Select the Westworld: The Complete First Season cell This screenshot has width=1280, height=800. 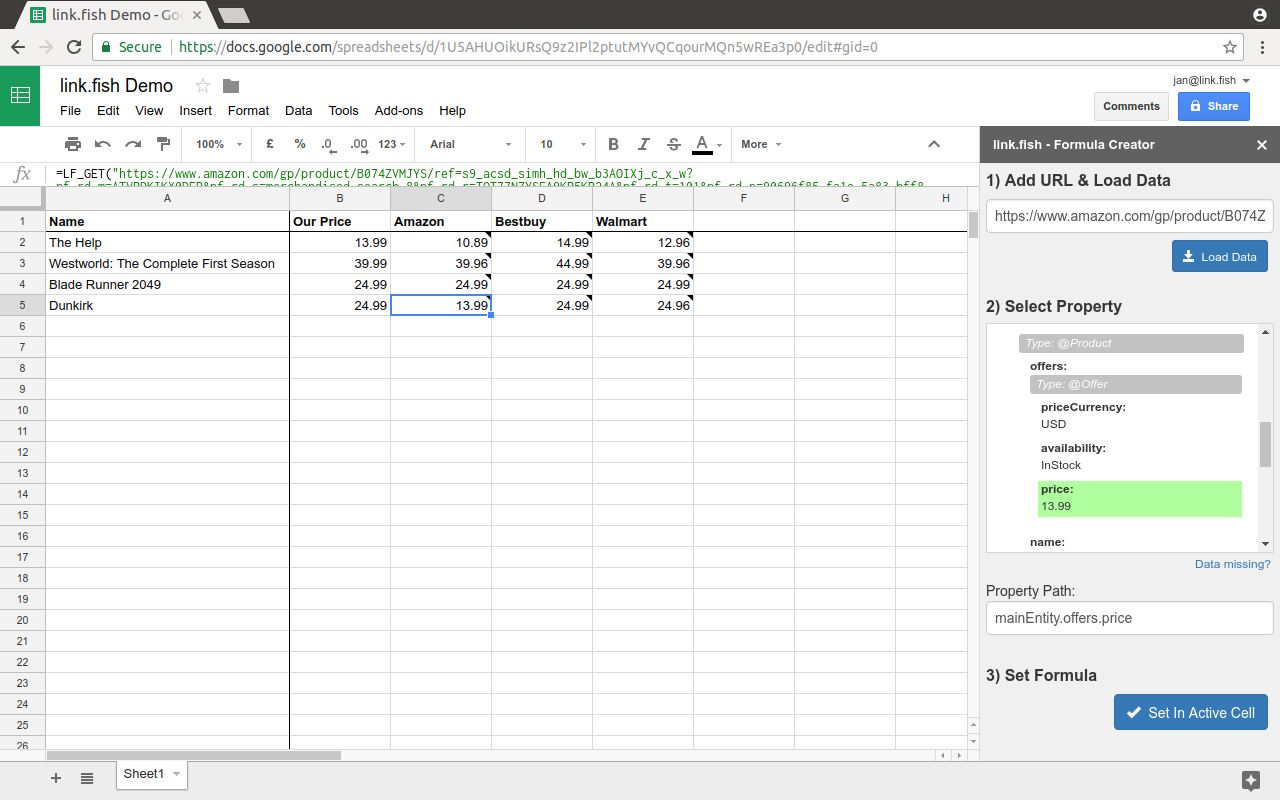pos(167,263)
